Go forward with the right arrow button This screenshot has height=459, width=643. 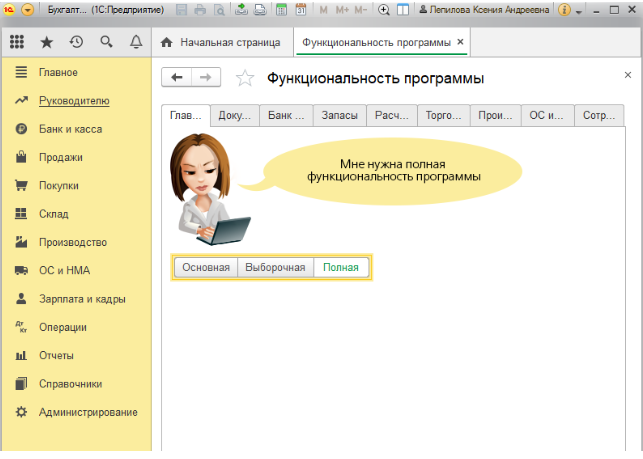coord(206,77)
